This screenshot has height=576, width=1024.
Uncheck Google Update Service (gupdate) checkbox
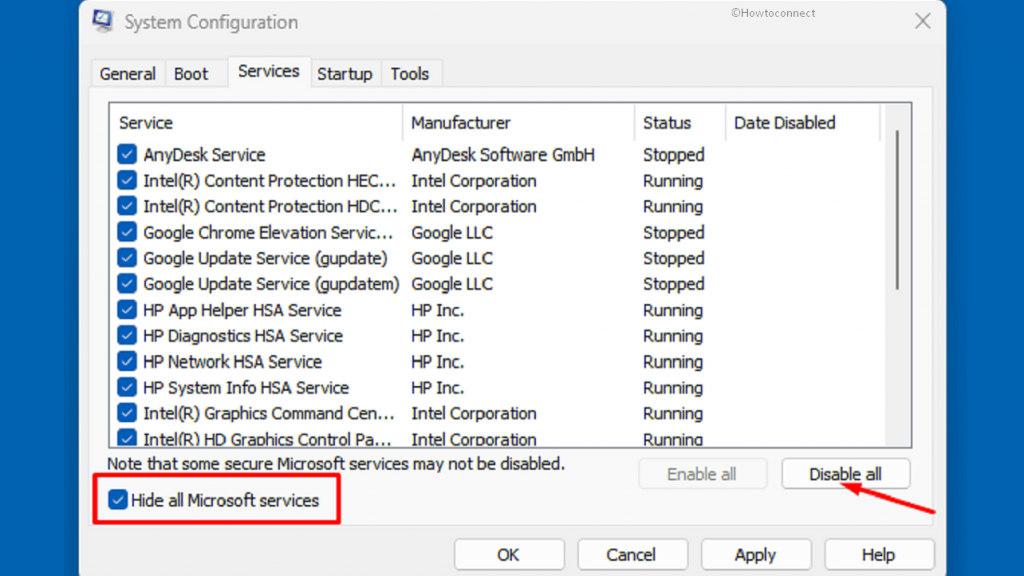127,258
